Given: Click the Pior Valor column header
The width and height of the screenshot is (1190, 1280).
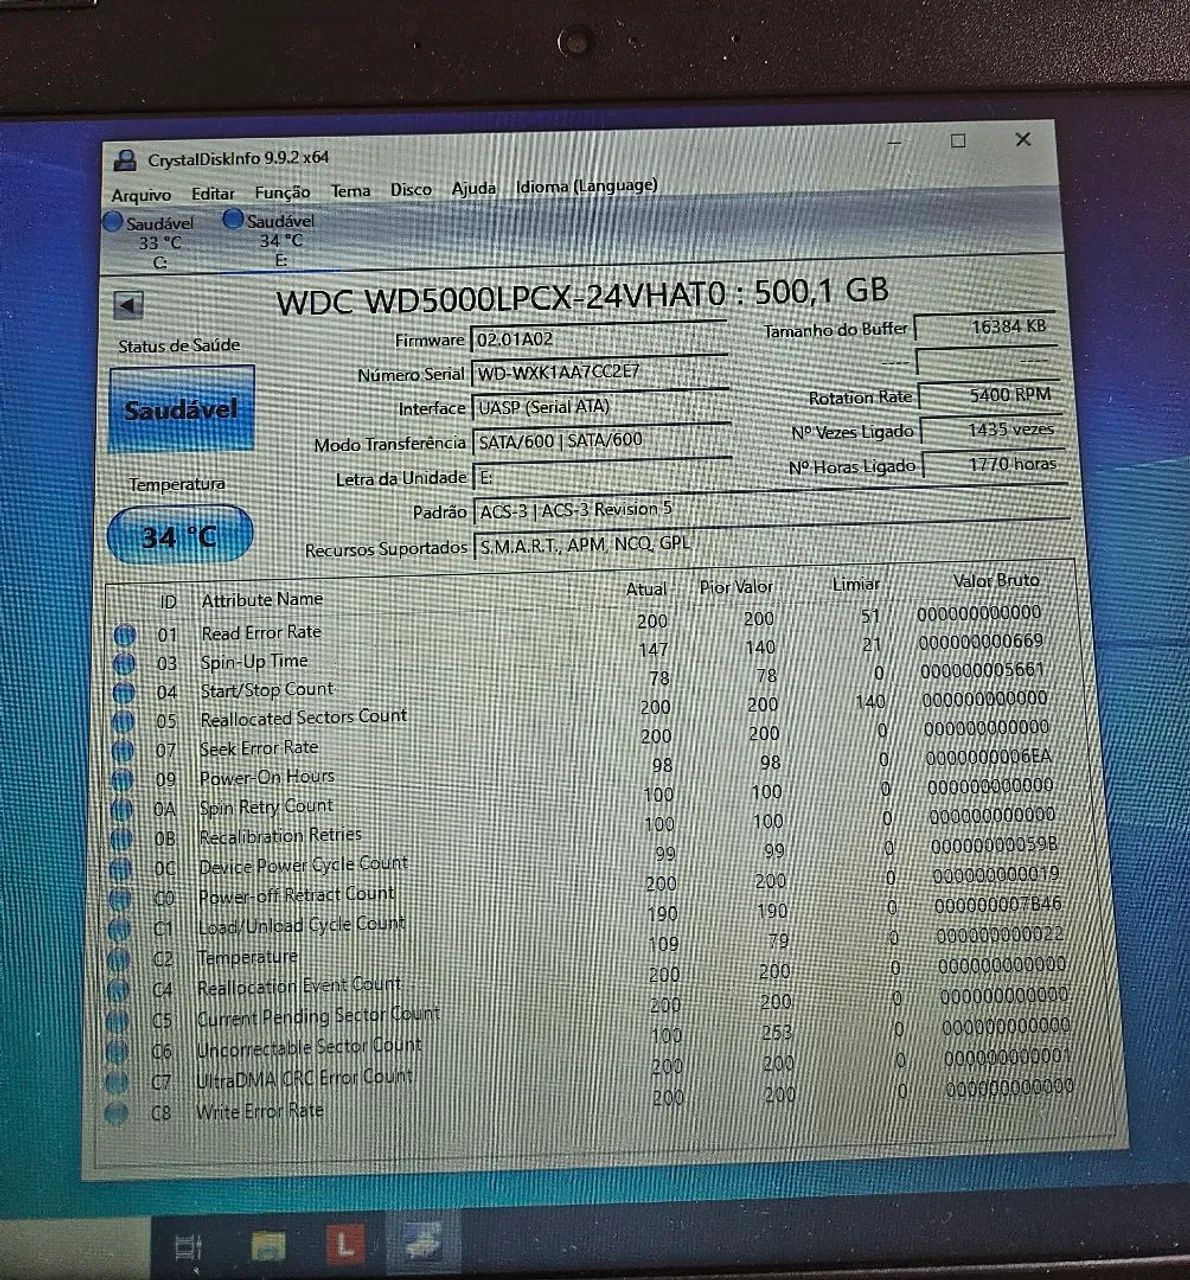Looking at the screenshot, I should (736, 587).
